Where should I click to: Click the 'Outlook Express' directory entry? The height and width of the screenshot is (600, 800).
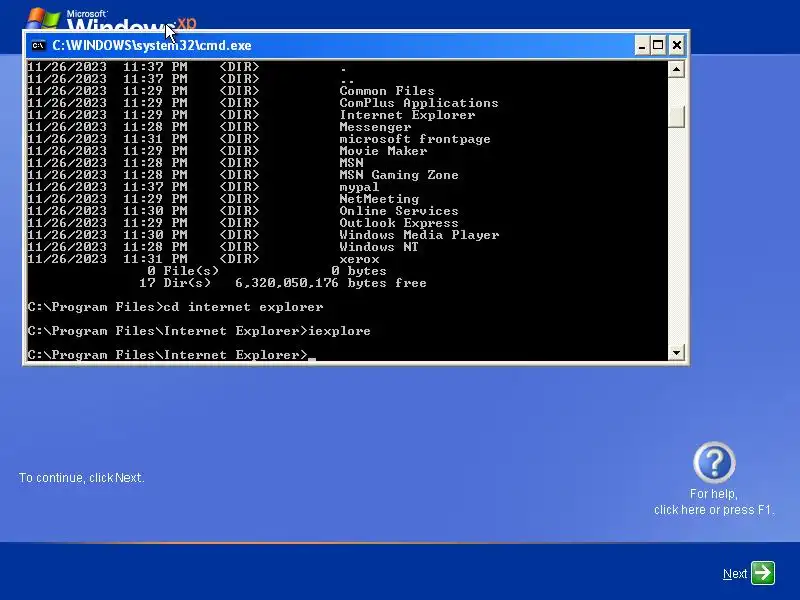click(399, 223)
